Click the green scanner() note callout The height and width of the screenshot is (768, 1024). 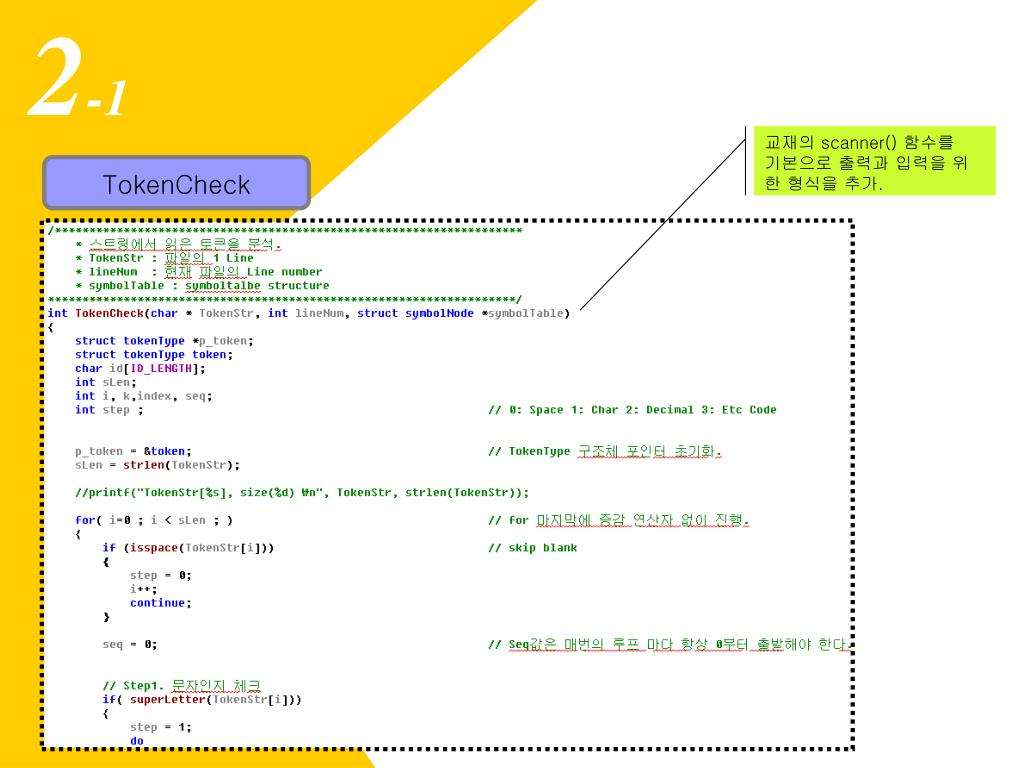874,161
